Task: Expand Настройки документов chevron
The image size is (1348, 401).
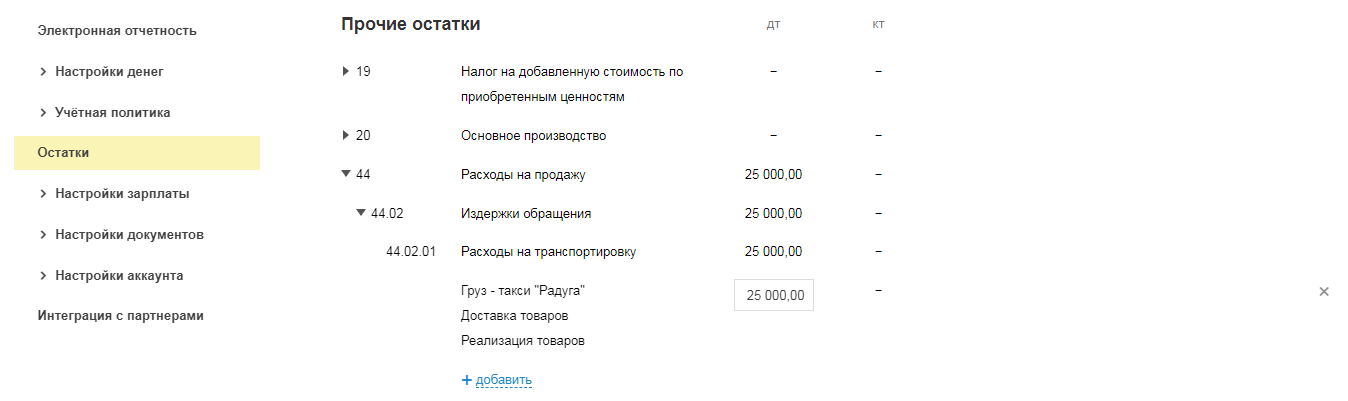Action: coord(43,235)
